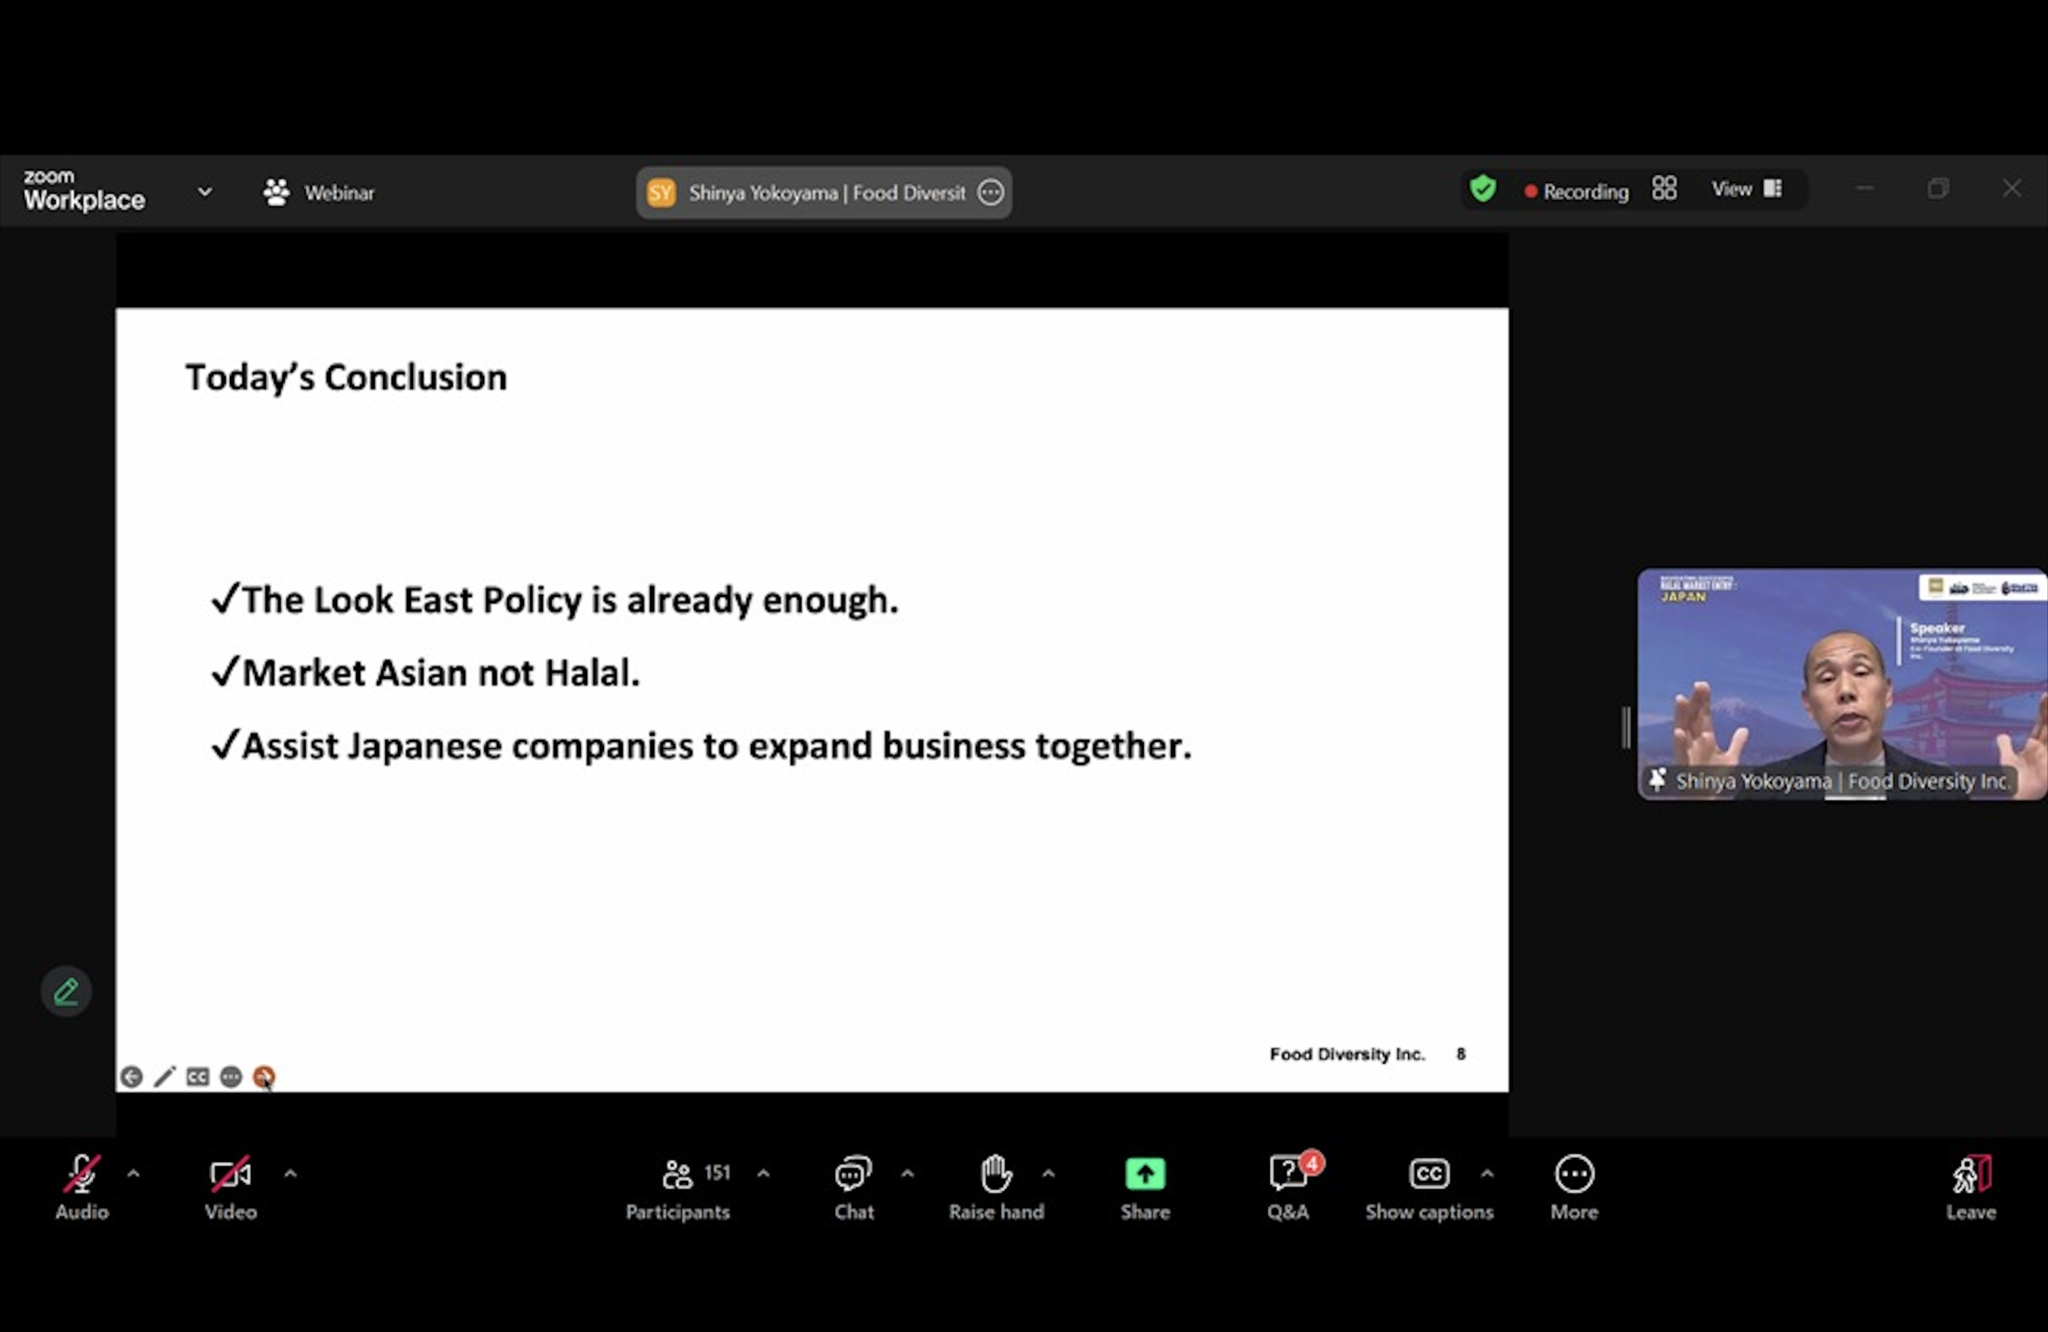The width and height of the screenshot is (2048, 1332).
Task: Turn on the Video camera
Action: pyautogui.click(x=230, y=1186)
